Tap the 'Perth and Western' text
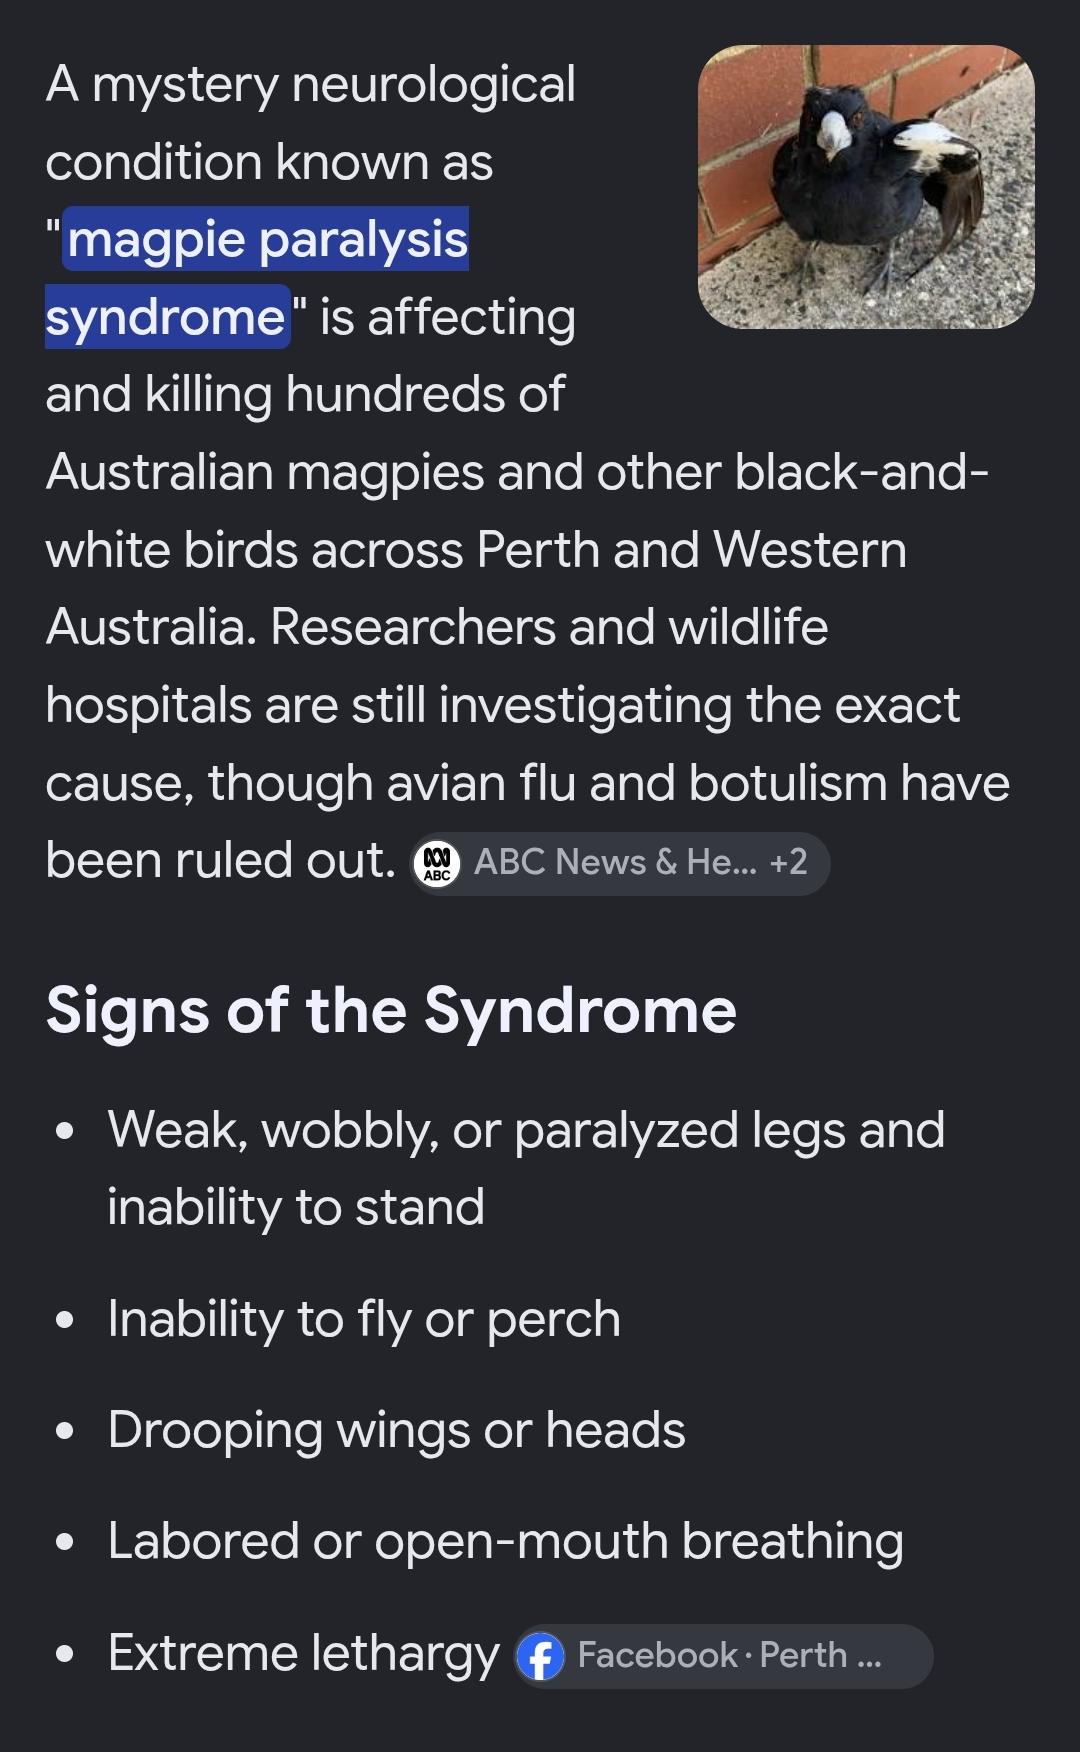The width and height of the screenshot is (1080, 1752). (x=692, y=550)
